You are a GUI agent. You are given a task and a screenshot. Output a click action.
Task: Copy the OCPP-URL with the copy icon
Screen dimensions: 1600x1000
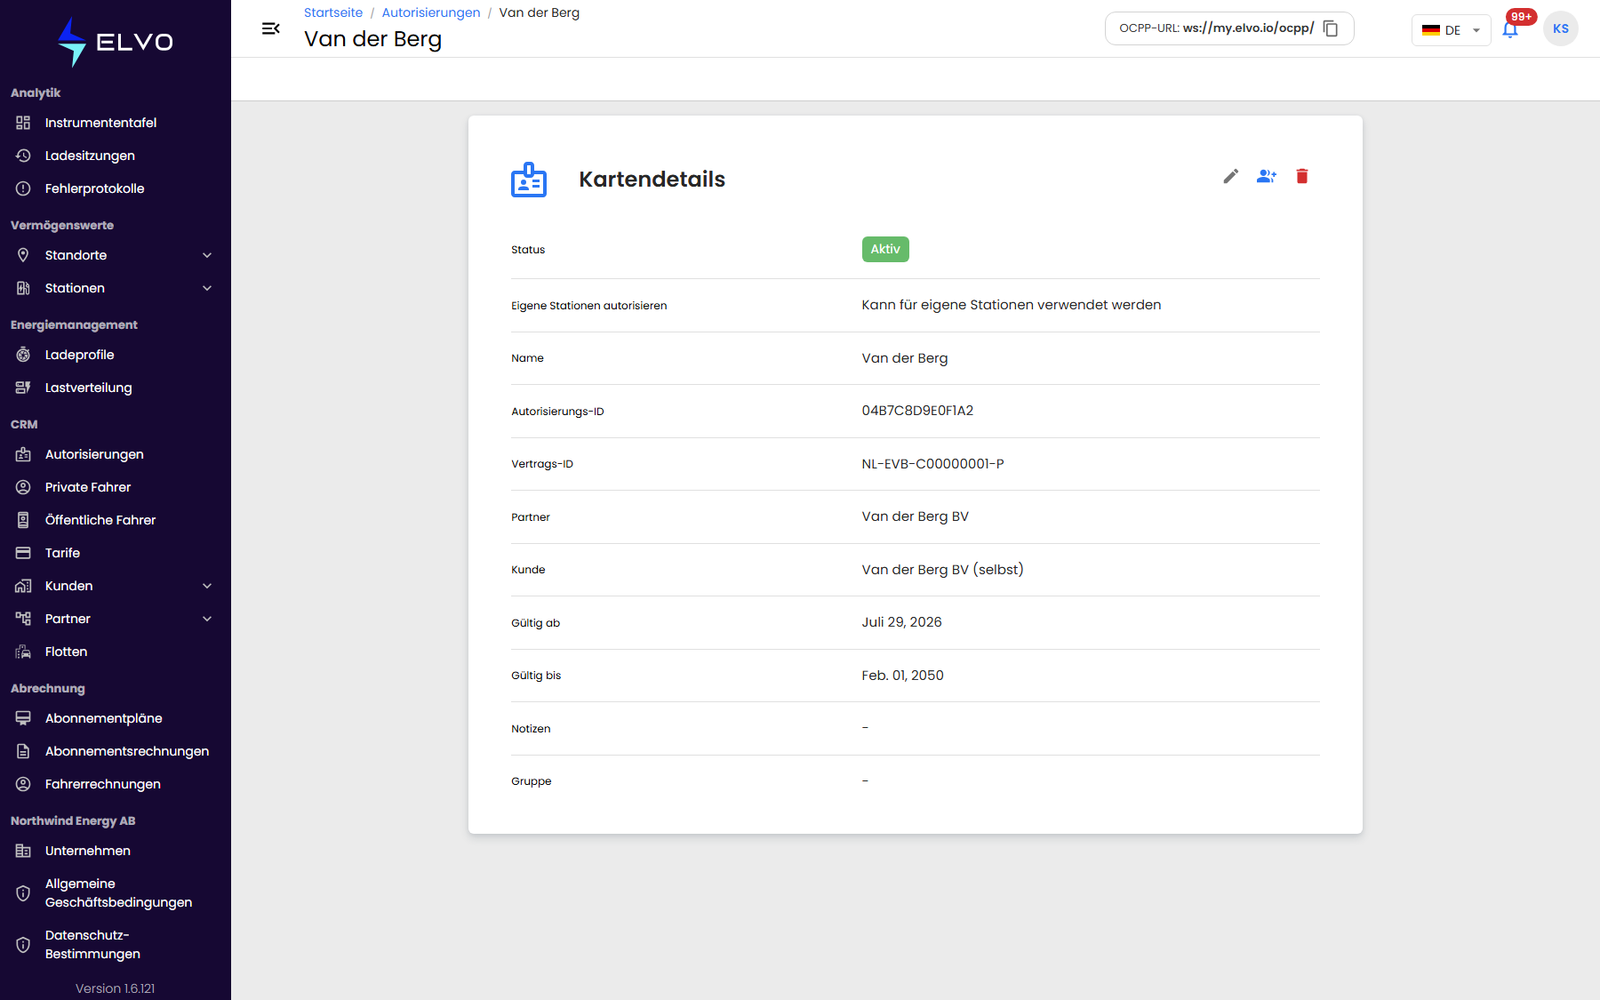pyautogui.click(x=1331, y=28)
